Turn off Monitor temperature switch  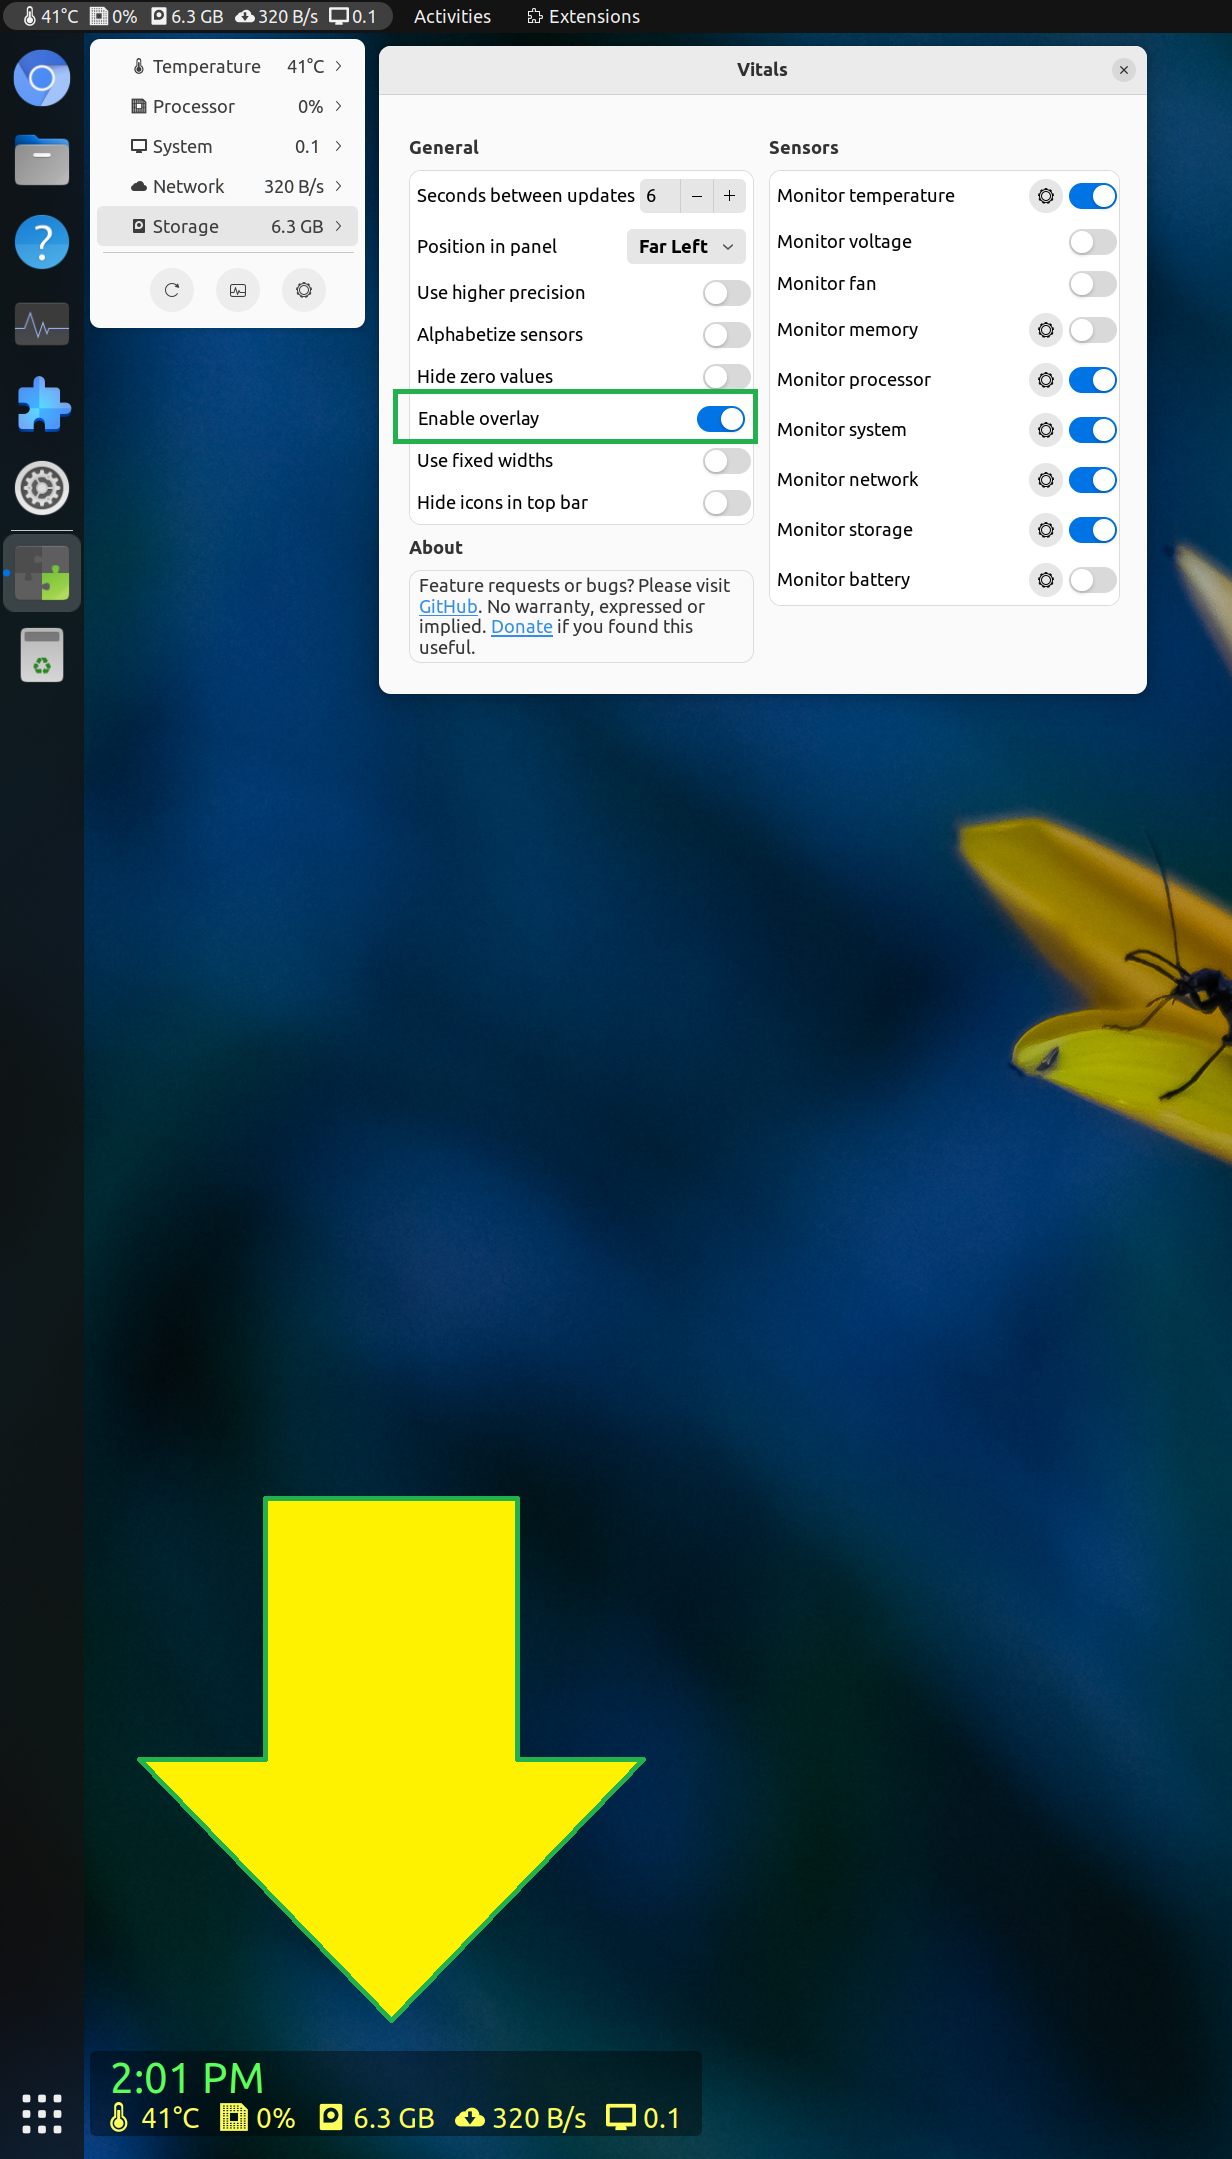coord(1093,196)
